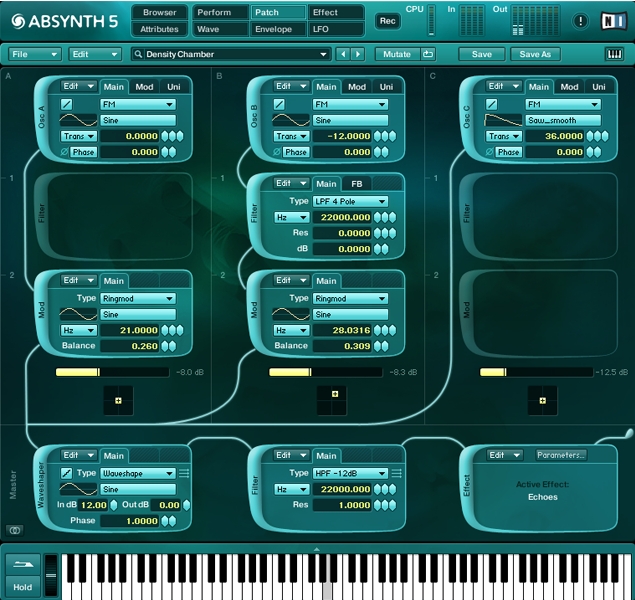This screenshot has height=600, width=635.
Task: Open channel B Filter LPF 4 Pole dropdown
Action: (x=350, y=201)
